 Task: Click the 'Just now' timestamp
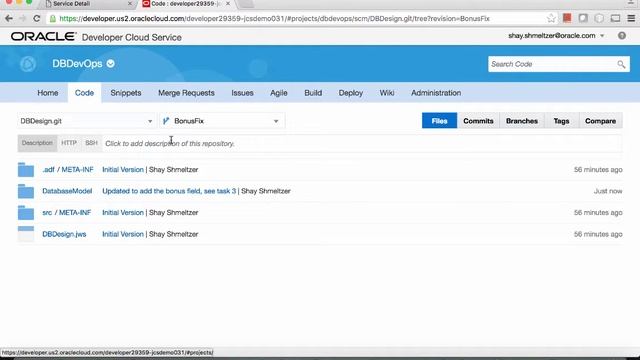pyautogui.click(x=608, y=191)
